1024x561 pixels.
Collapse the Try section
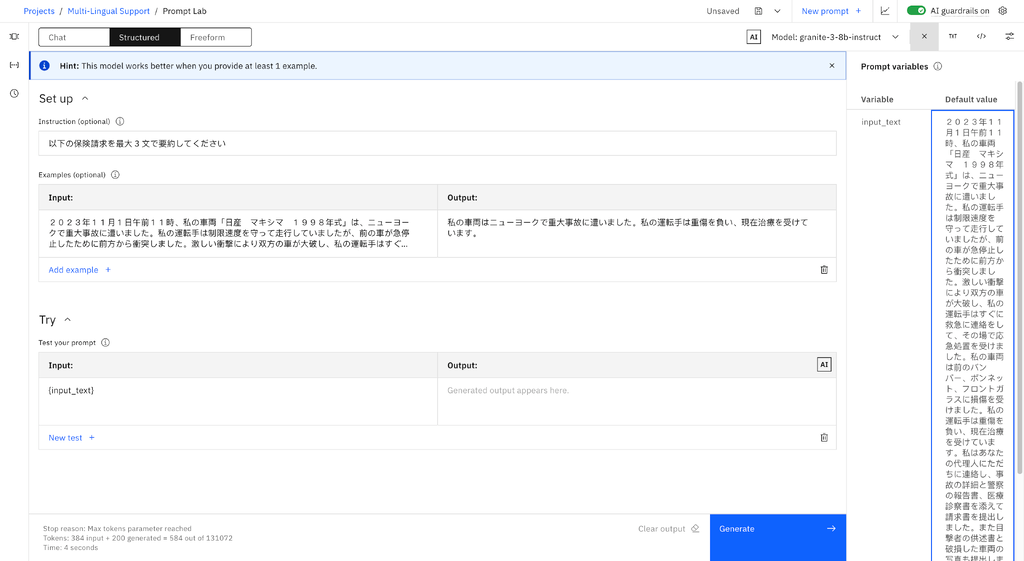[x=67, y=320]
